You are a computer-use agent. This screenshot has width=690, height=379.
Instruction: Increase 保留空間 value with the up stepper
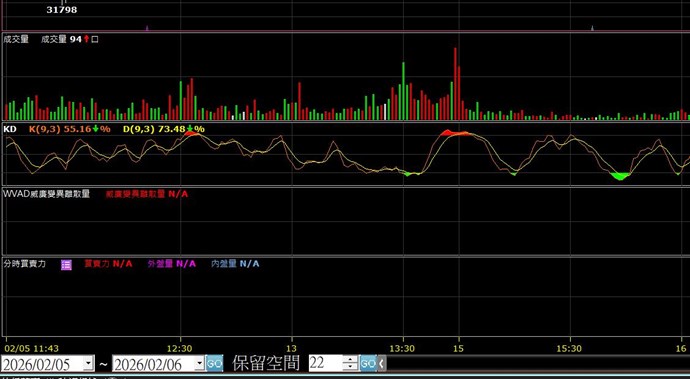[x=350, y=360]
